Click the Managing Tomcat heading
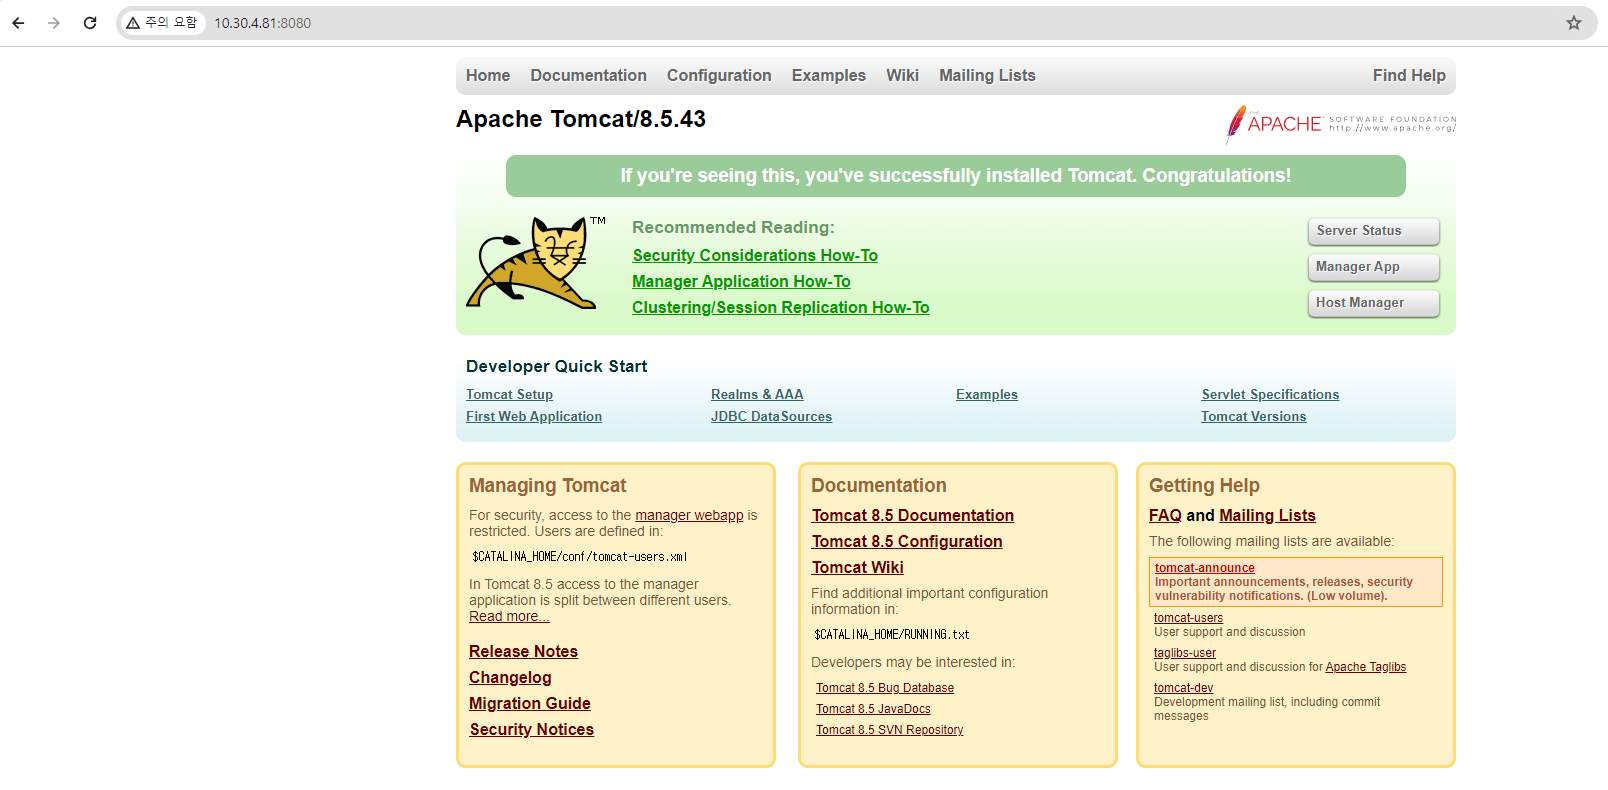 coord(548,486)
